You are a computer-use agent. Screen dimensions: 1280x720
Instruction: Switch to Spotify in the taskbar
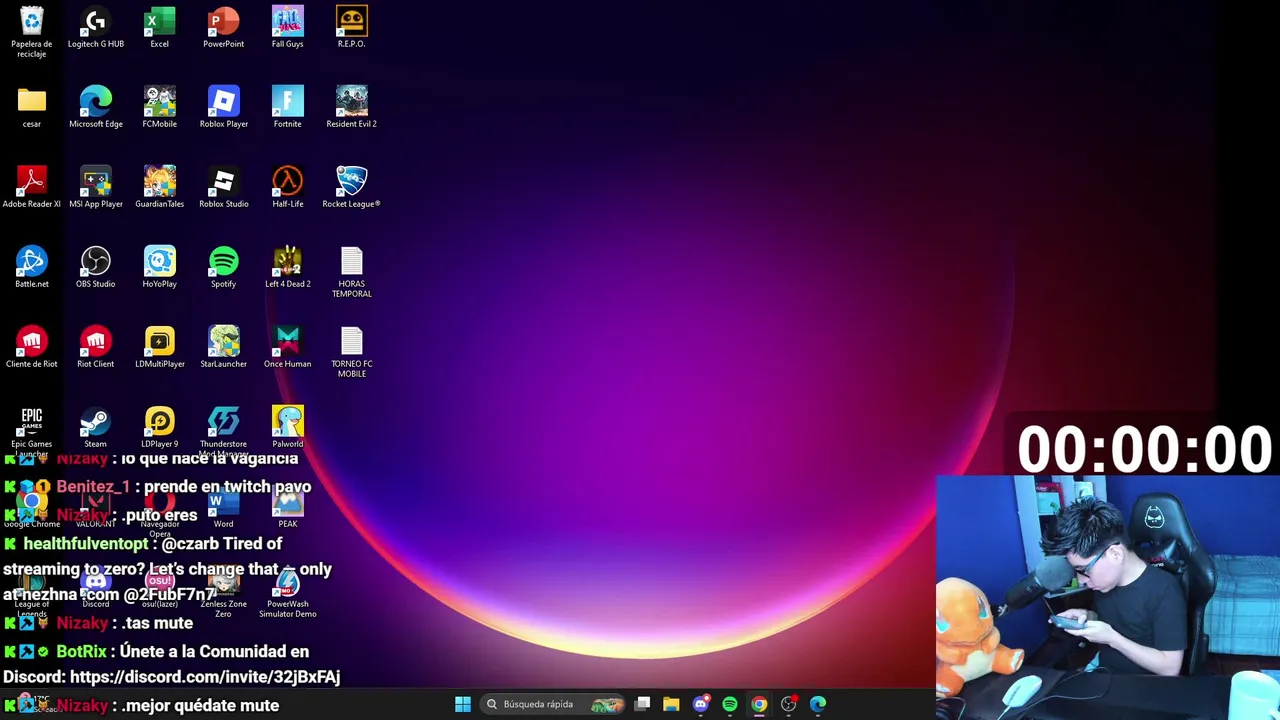(730, 704)
